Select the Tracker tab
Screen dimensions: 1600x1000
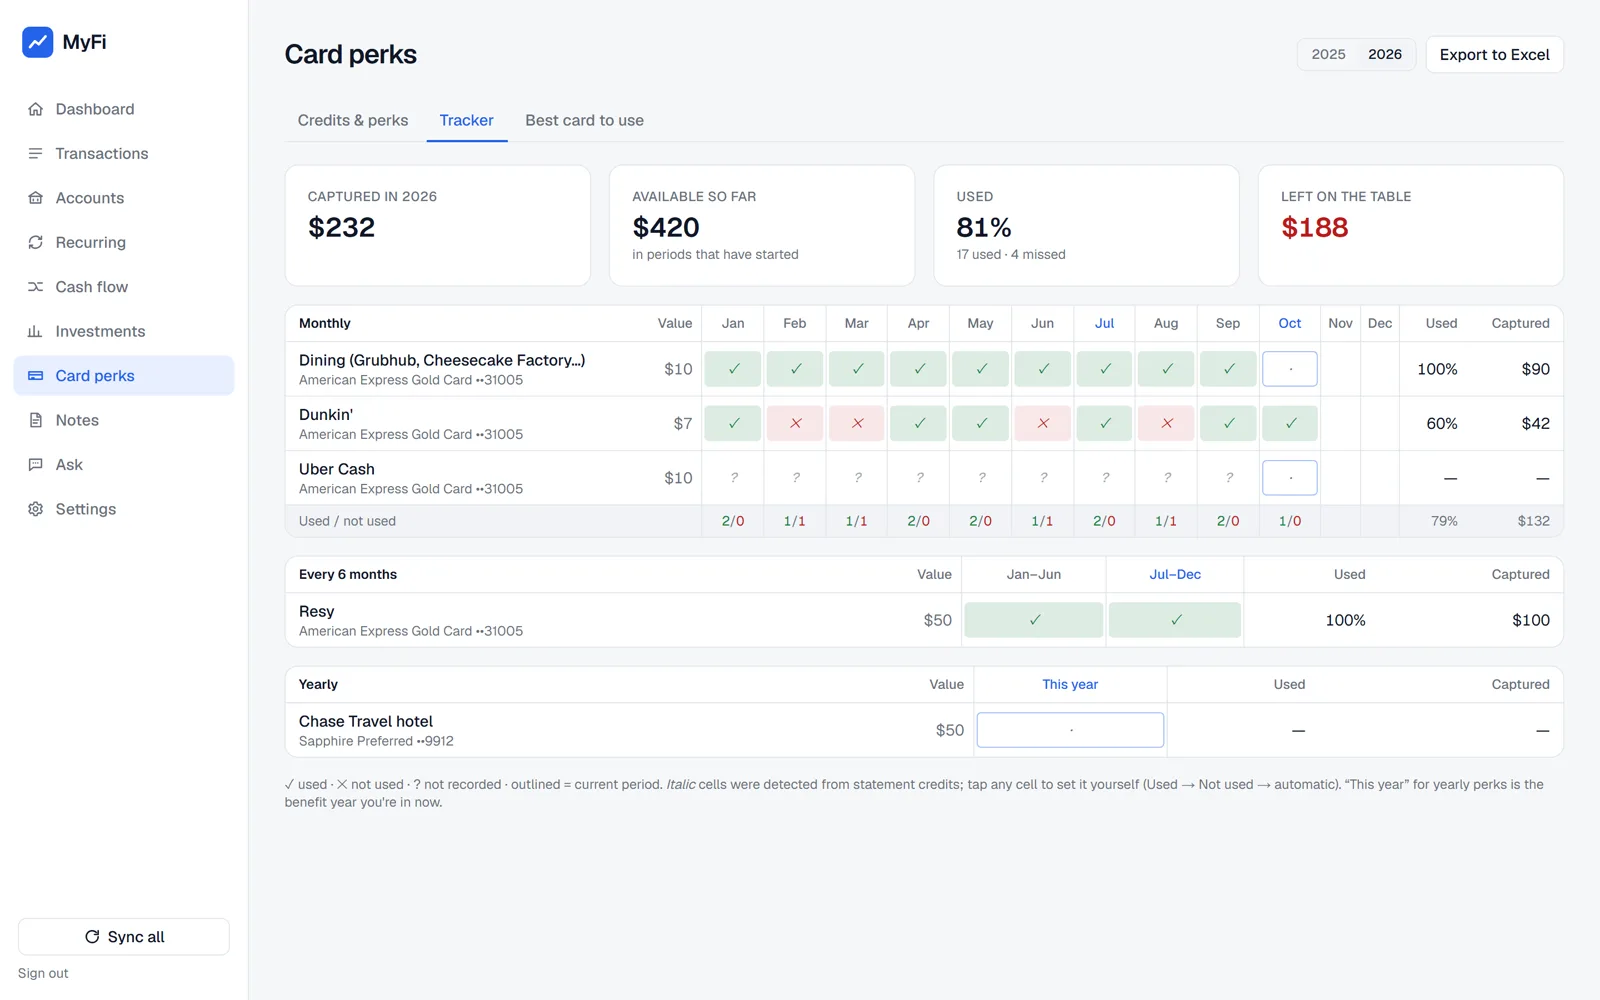[x=467, y=120]
